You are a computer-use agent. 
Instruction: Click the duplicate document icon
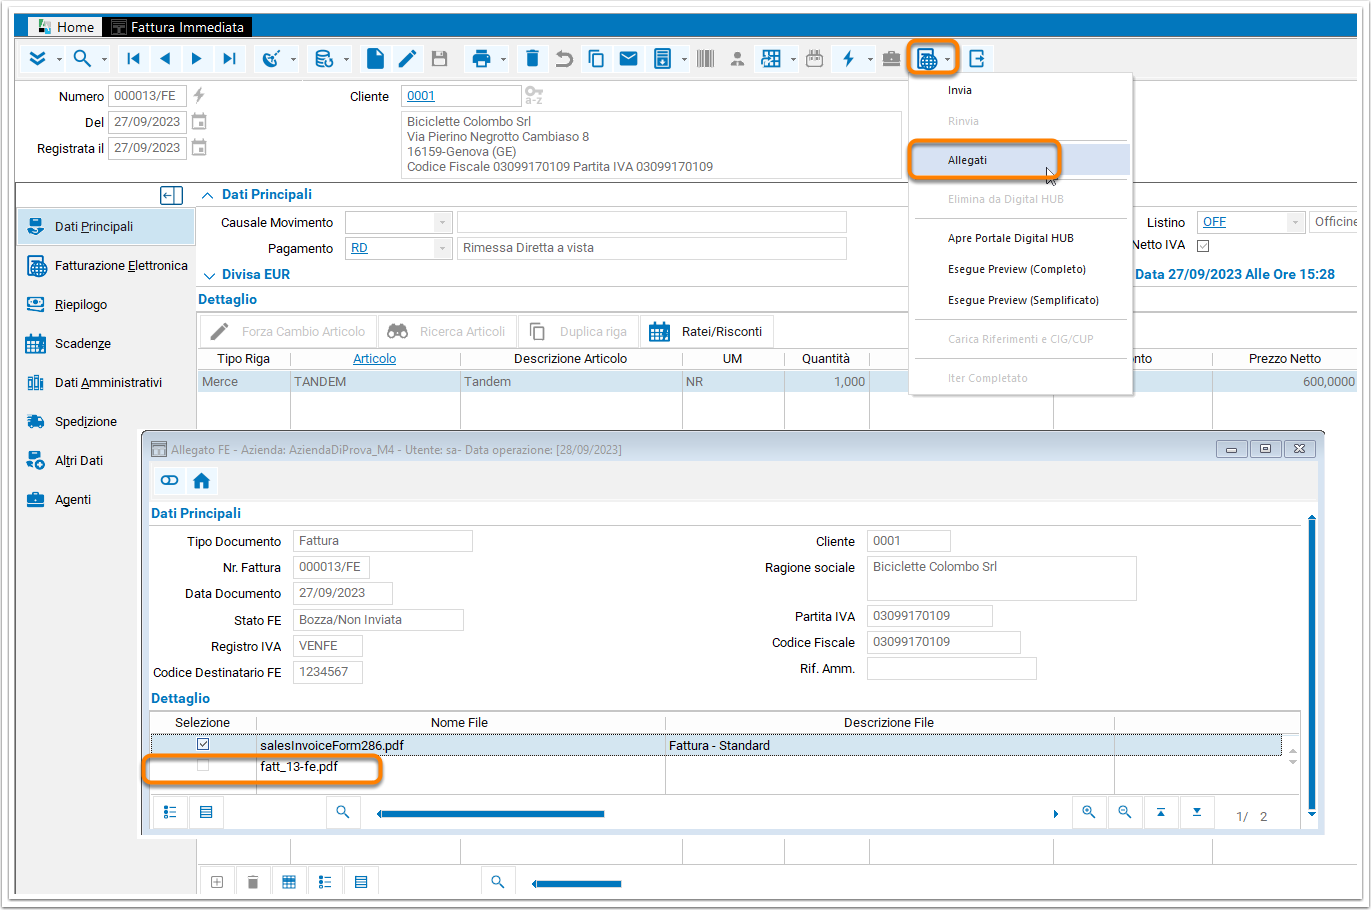[596, 59]
